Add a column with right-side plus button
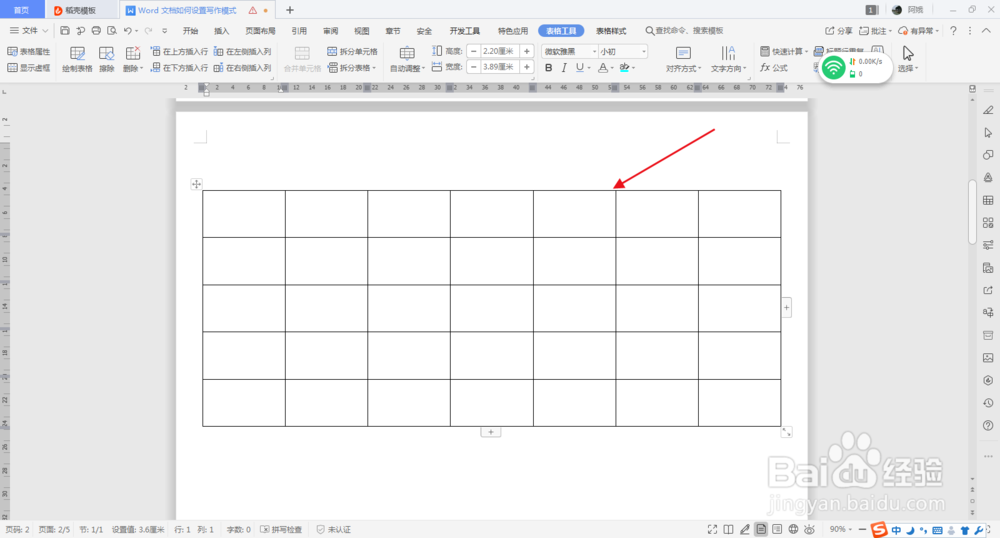Screen dimensions: 1000x538 tap(786, 307)
